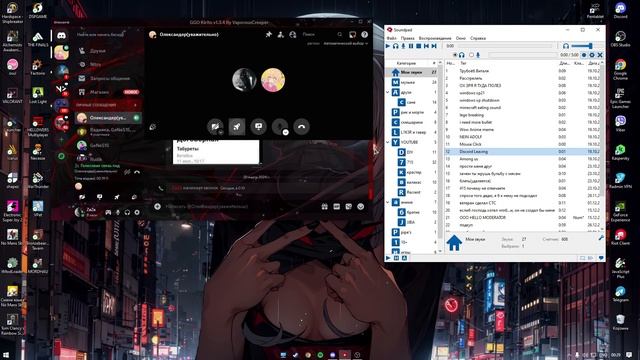Select the 'OOO HELLO MODERATOR' sound row

pos(522,218)
